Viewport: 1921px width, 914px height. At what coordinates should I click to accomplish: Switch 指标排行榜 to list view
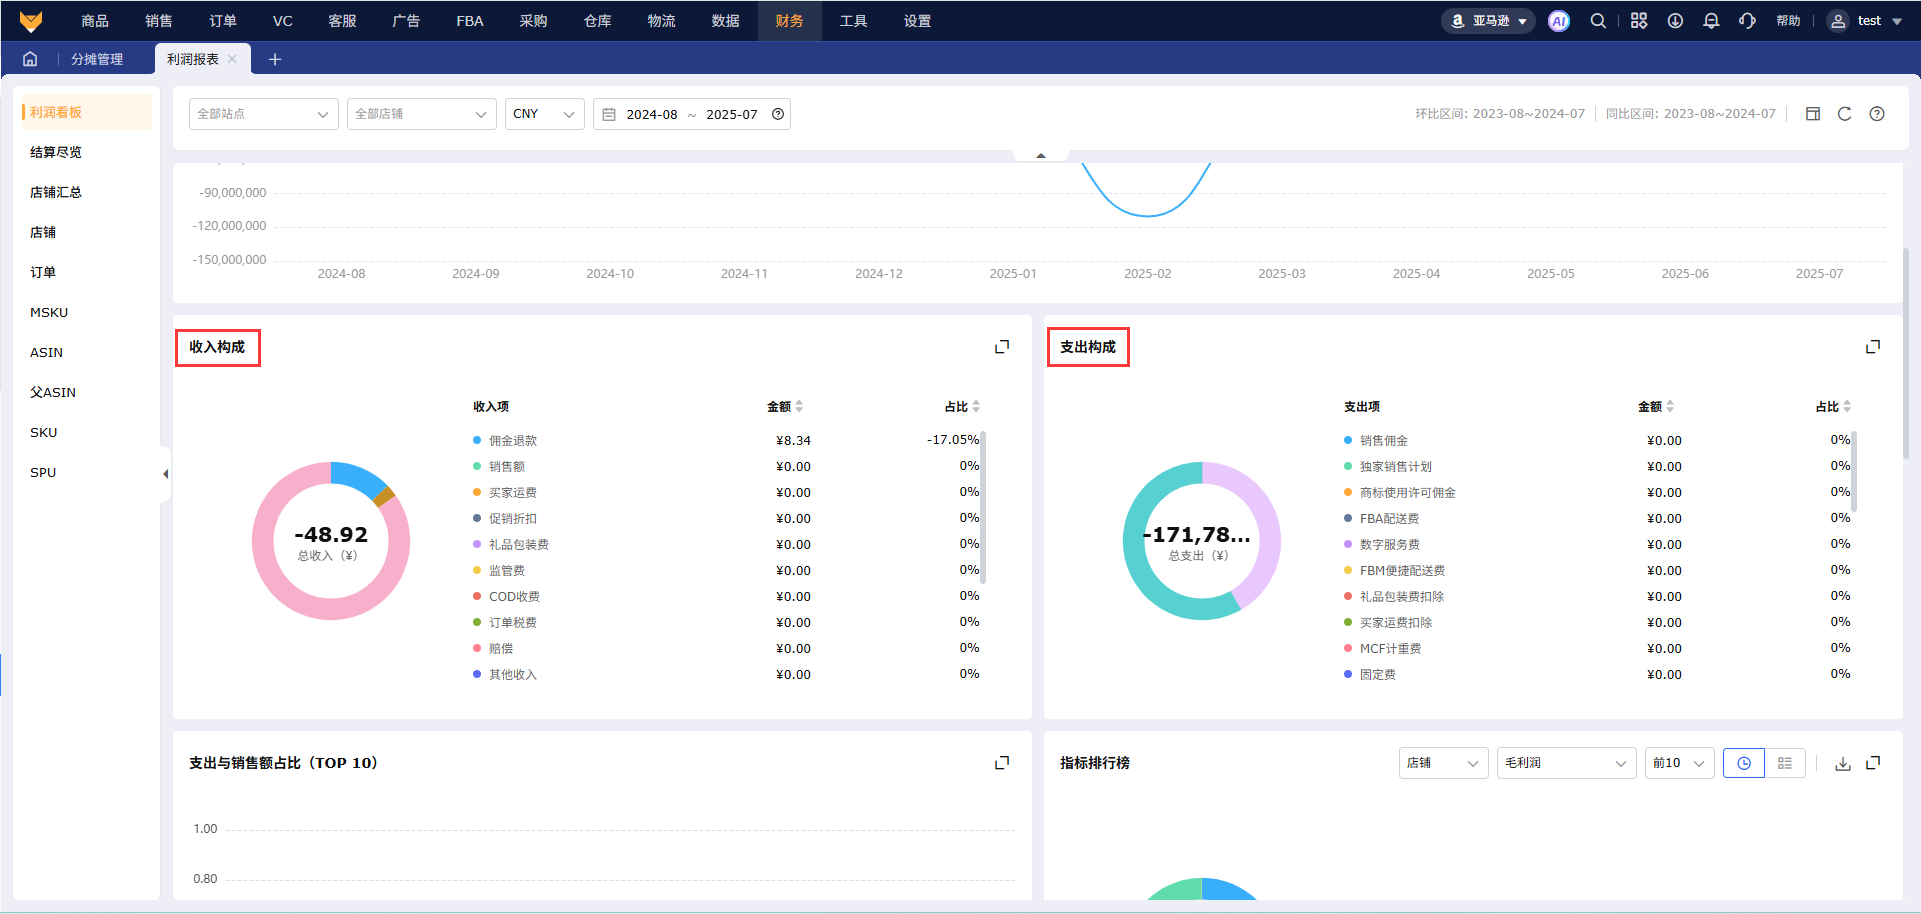click(1785, 763)
